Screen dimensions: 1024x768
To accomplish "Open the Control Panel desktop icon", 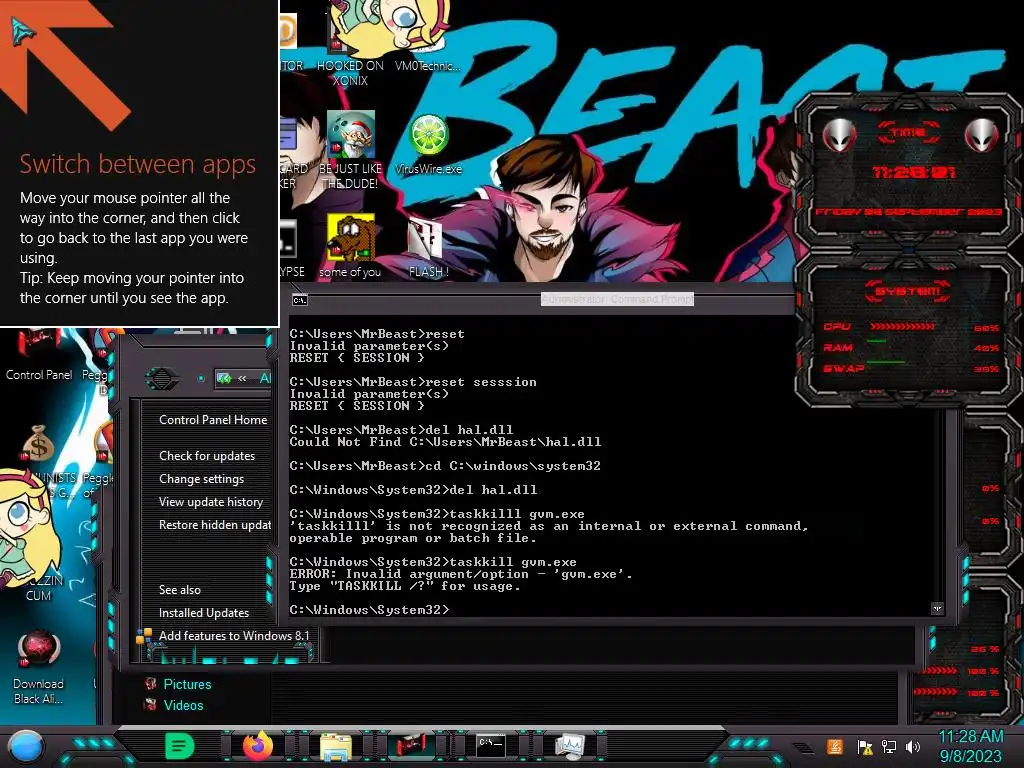I will pyautogui.click(x=39, y=356).
